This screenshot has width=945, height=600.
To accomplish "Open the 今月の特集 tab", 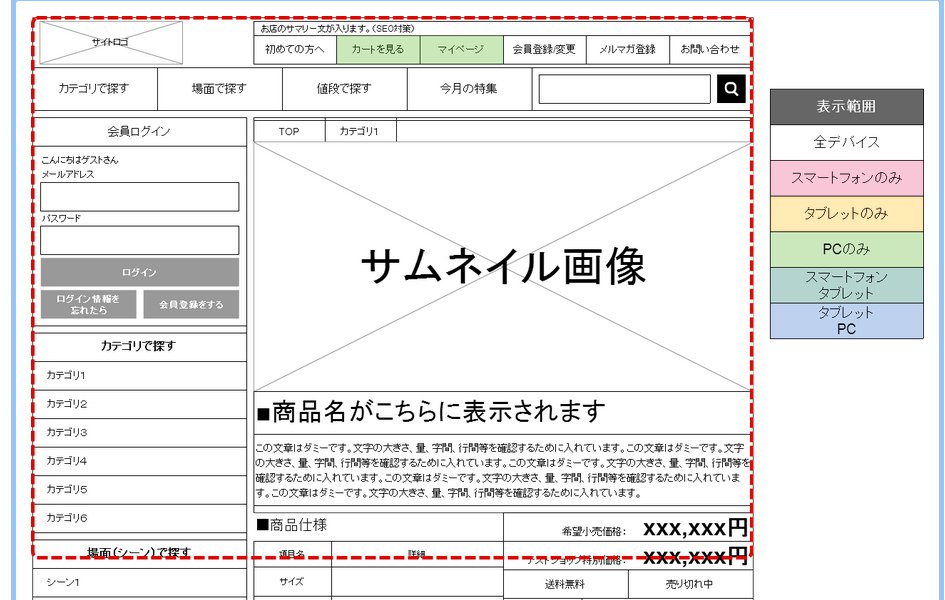I will coord(469,89).
